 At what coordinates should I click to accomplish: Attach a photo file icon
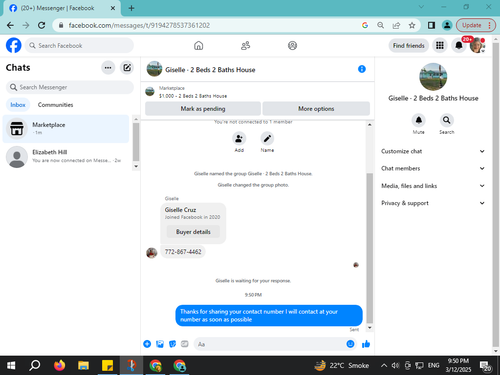point(160,344)
